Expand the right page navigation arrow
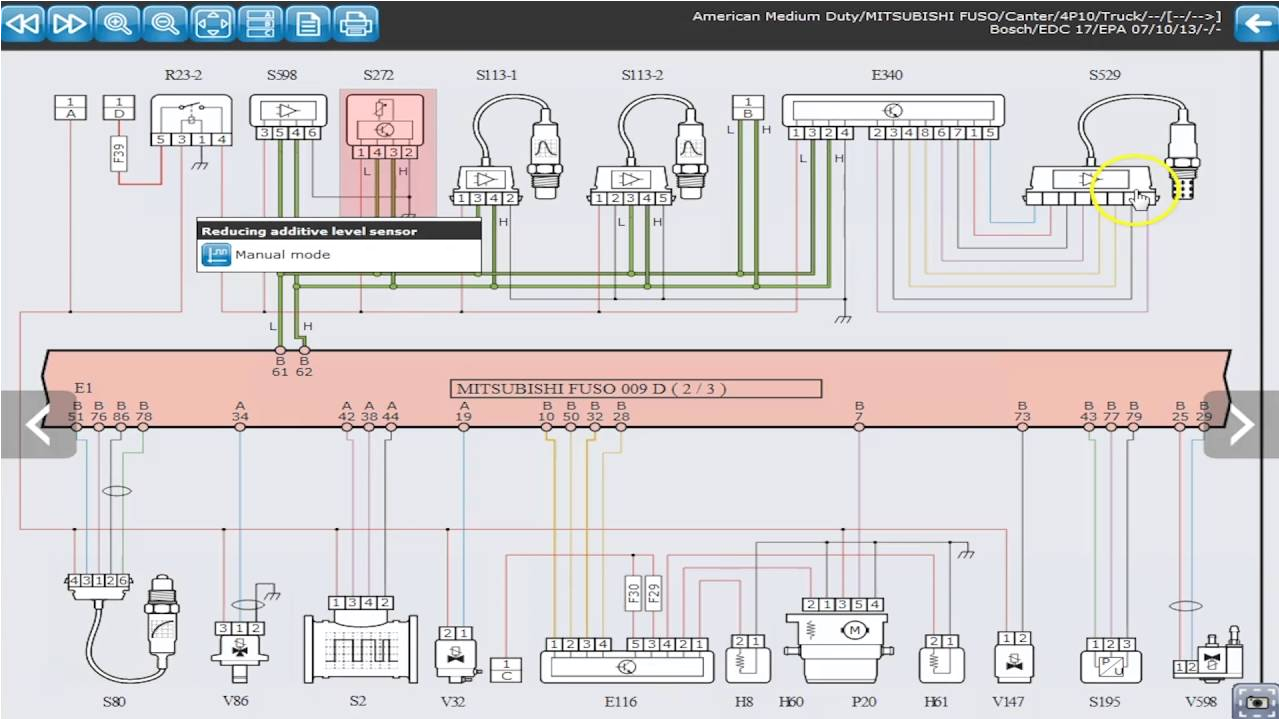This screenshot has height=720, width=1280. point(1243,425)
